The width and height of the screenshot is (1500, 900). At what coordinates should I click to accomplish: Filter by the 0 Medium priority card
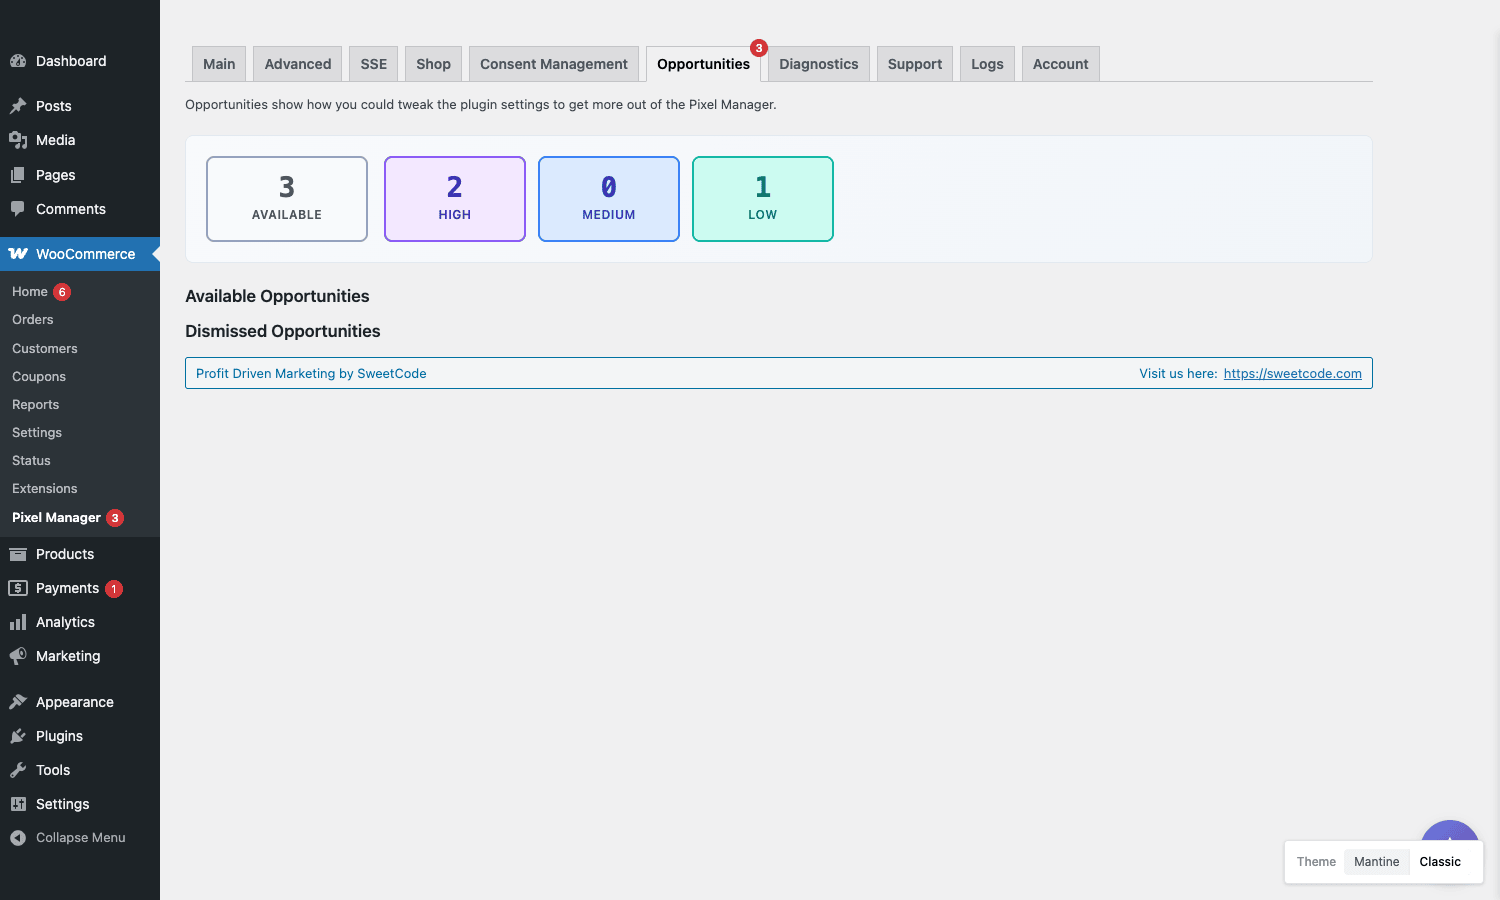(x=609, y=199)
